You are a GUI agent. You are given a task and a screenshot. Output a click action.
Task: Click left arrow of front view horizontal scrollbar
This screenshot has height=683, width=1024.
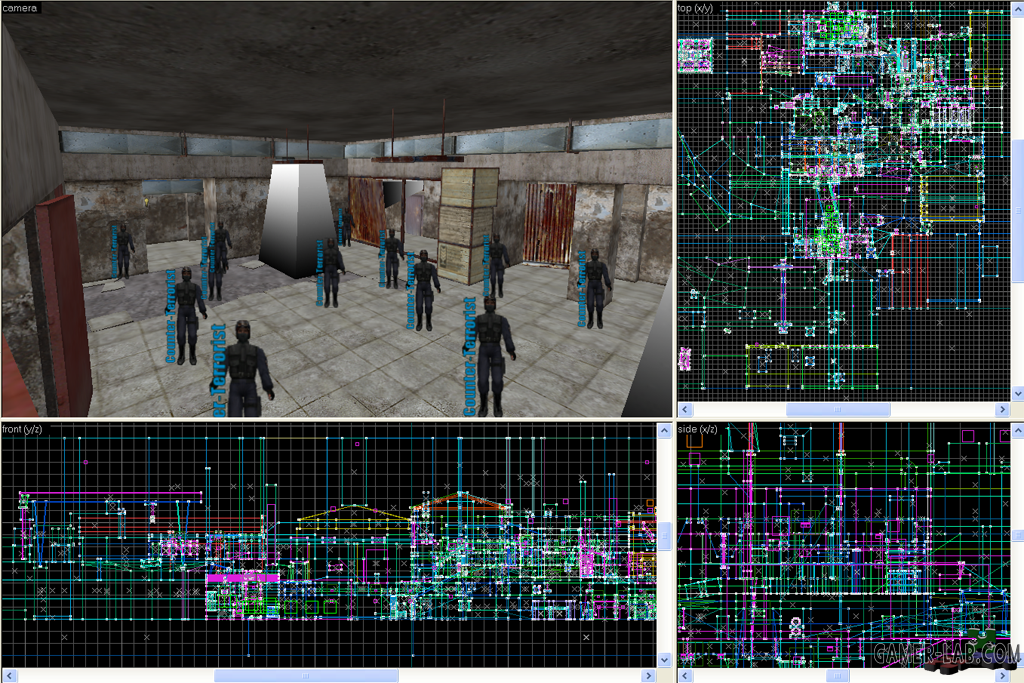pyautogui.click(x=9, y=676)
